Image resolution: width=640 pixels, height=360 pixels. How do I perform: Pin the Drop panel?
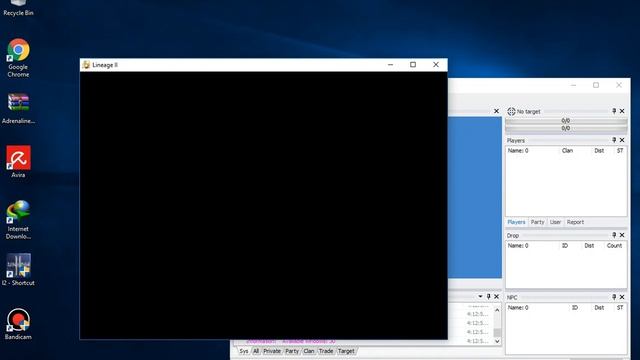(x=614, y=235)
